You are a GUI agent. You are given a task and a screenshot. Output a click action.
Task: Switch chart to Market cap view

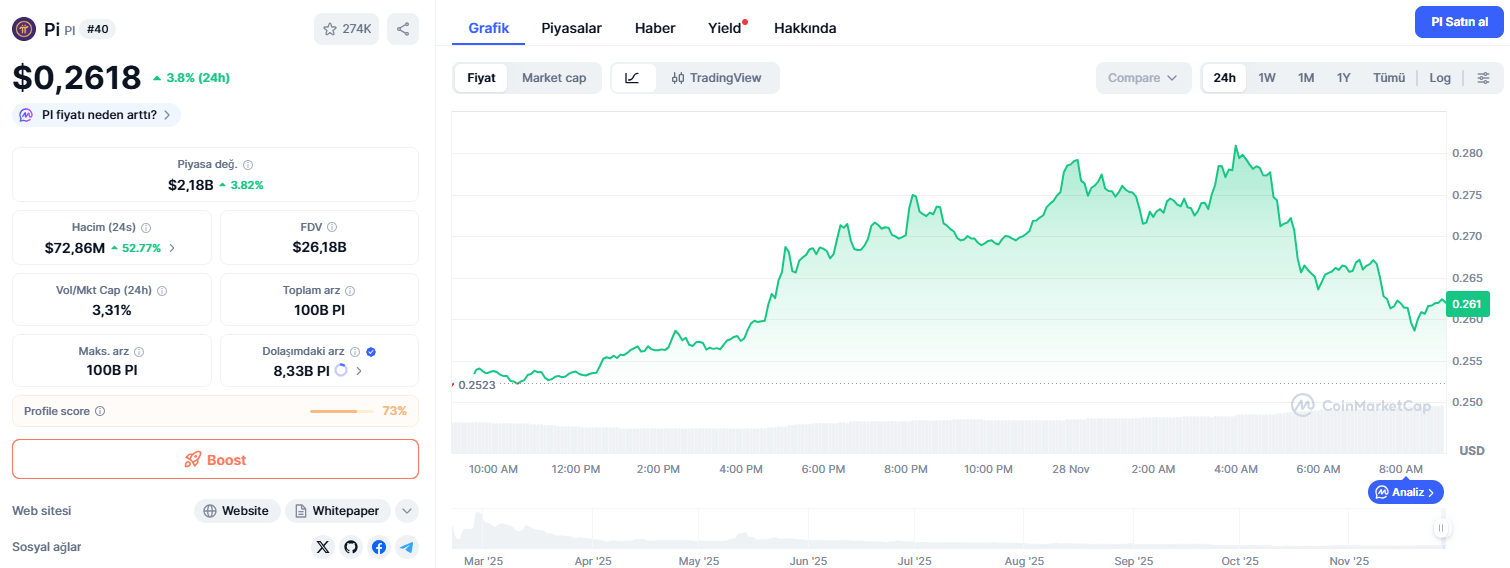(554, 78)
